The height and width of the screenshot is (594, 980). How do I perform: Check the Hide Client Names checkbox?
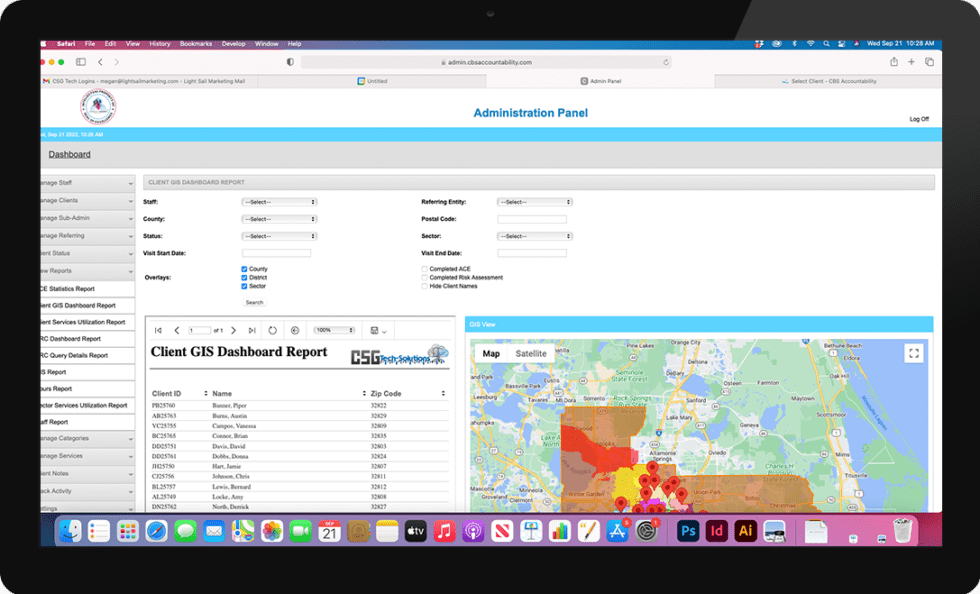[x=424, y=286]
